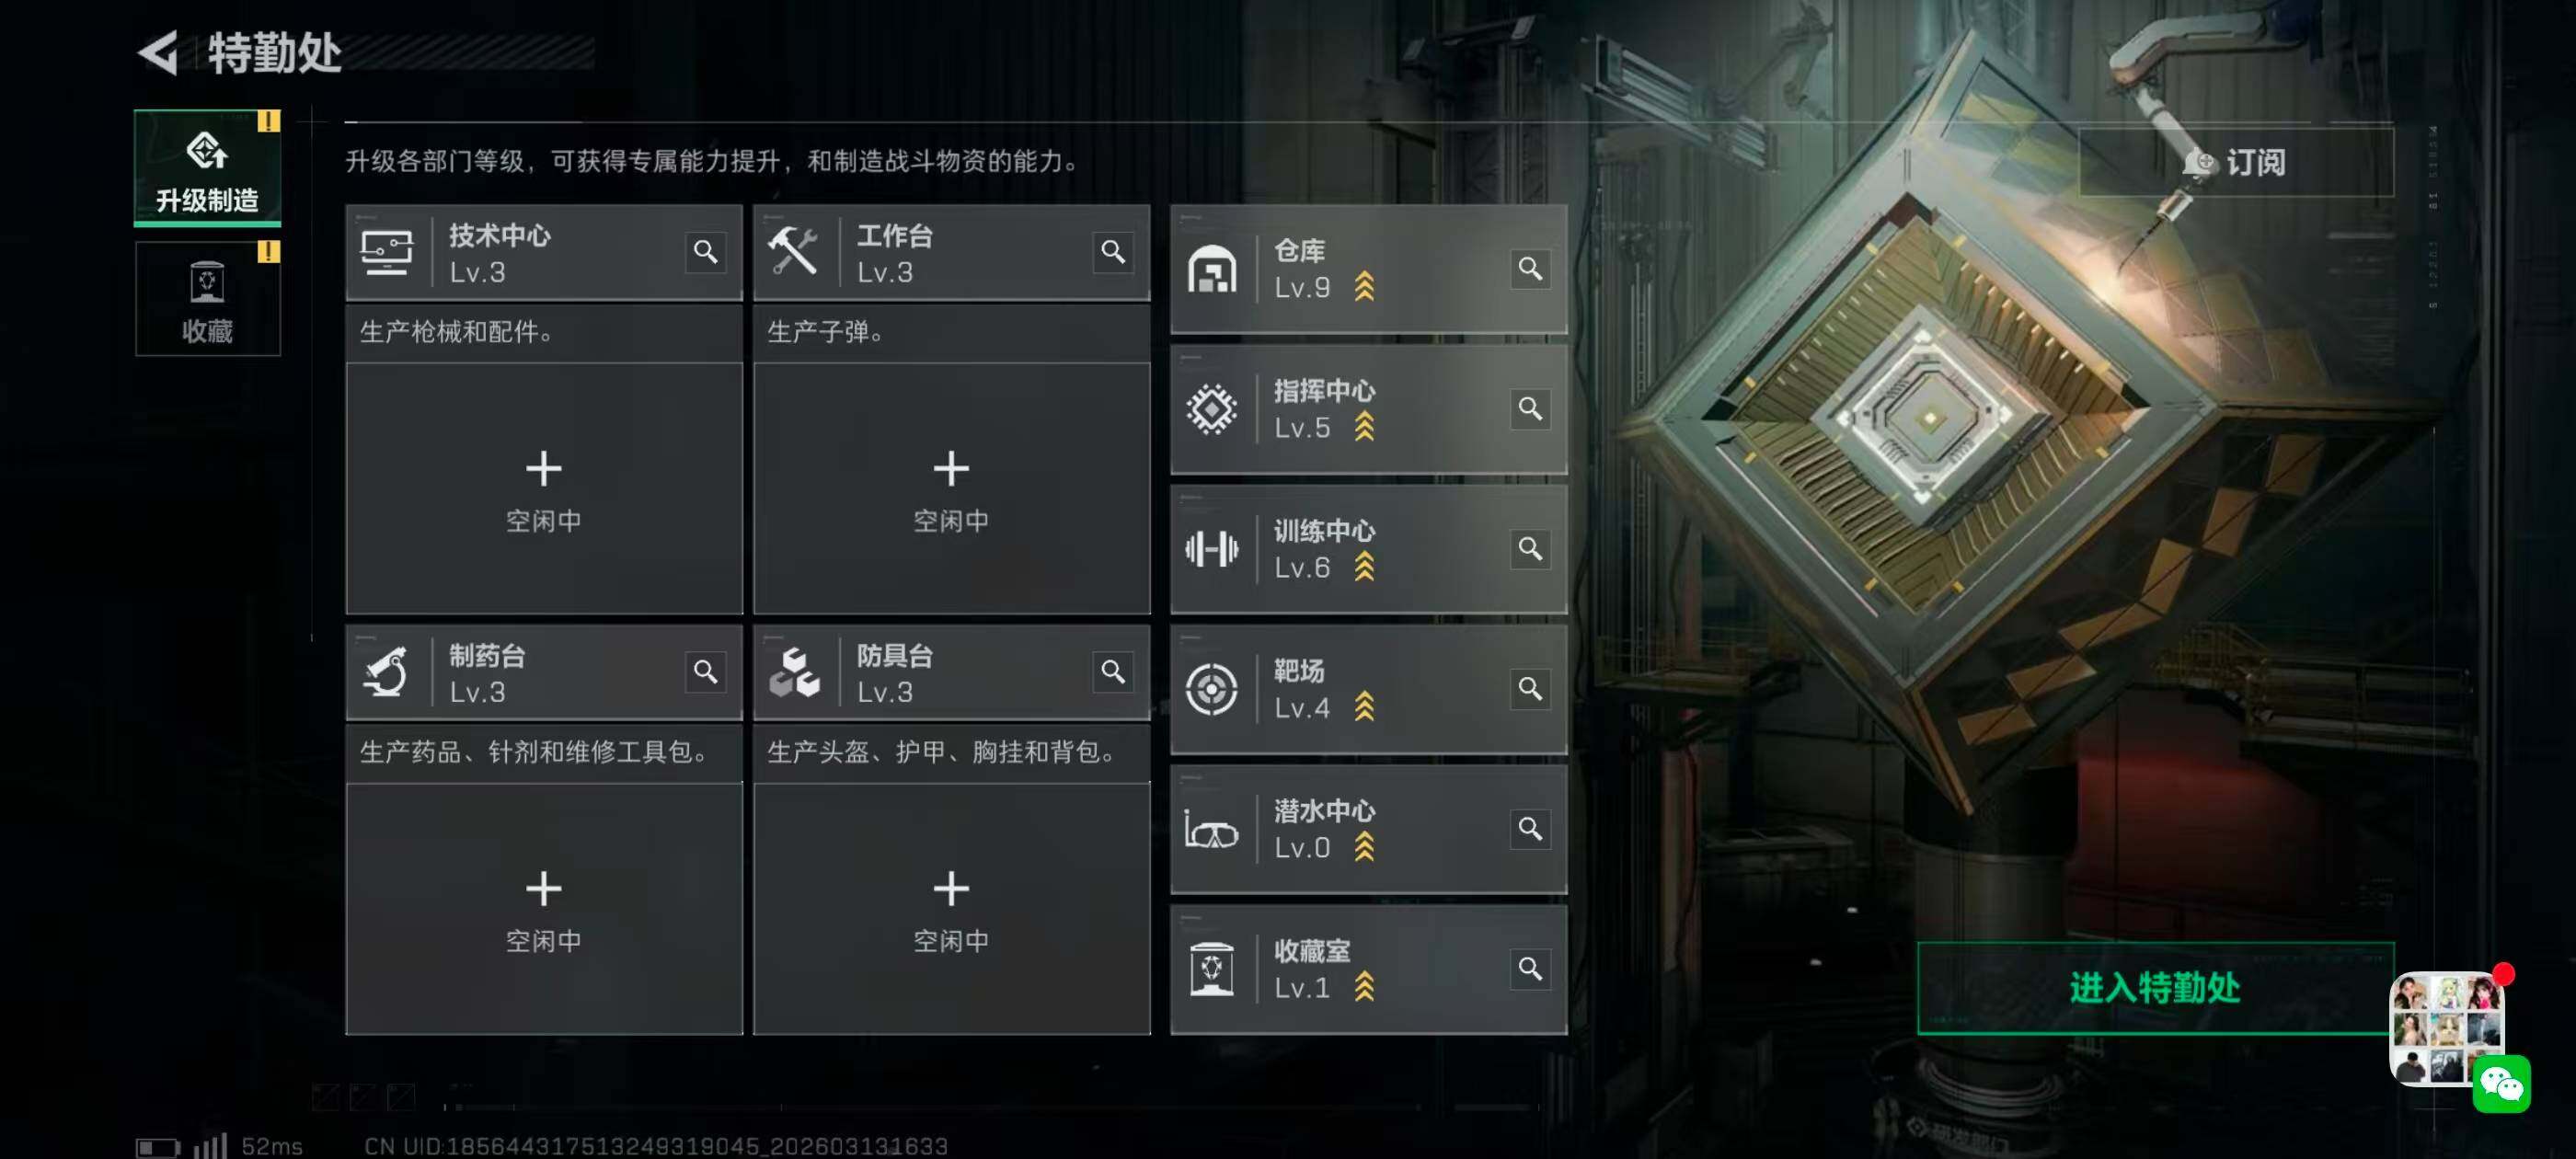Viewport: 2576px width, 1159px height.
Task: View details magnifier for 仓库
Action: coord(1530,268)
